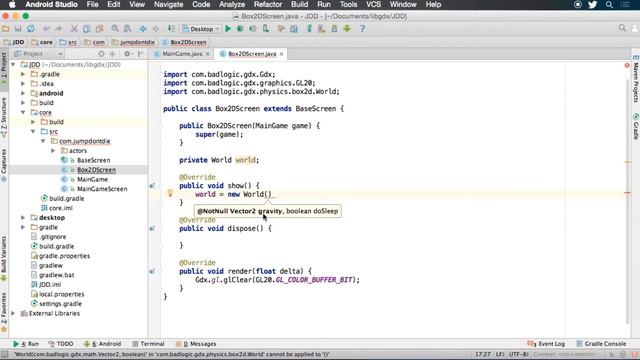The image size is (640, 360).
Task: Collapse the JDD root project node
Action: click(13, 64)
